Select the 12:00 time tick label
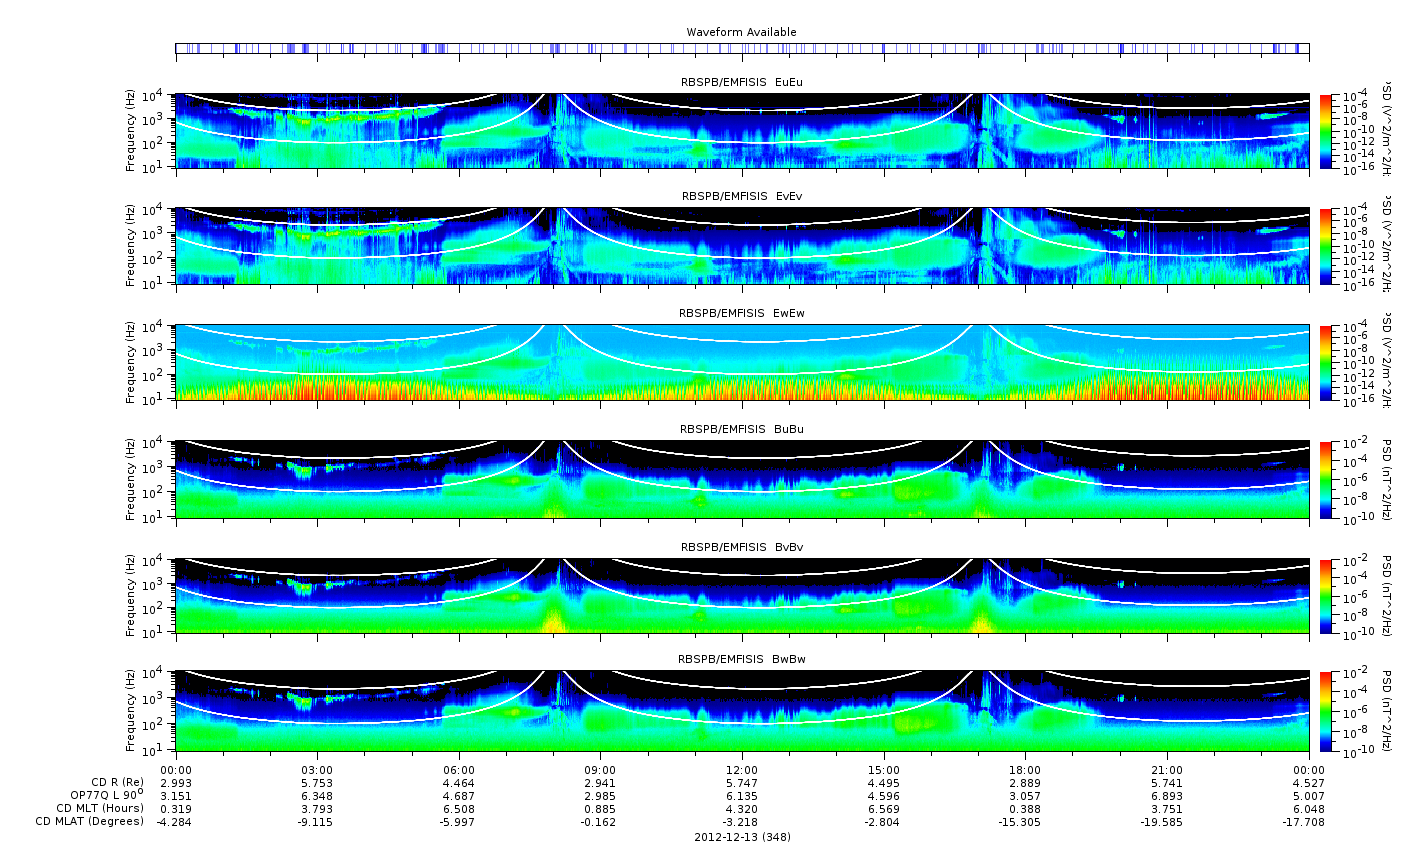 tap(741, 769)
